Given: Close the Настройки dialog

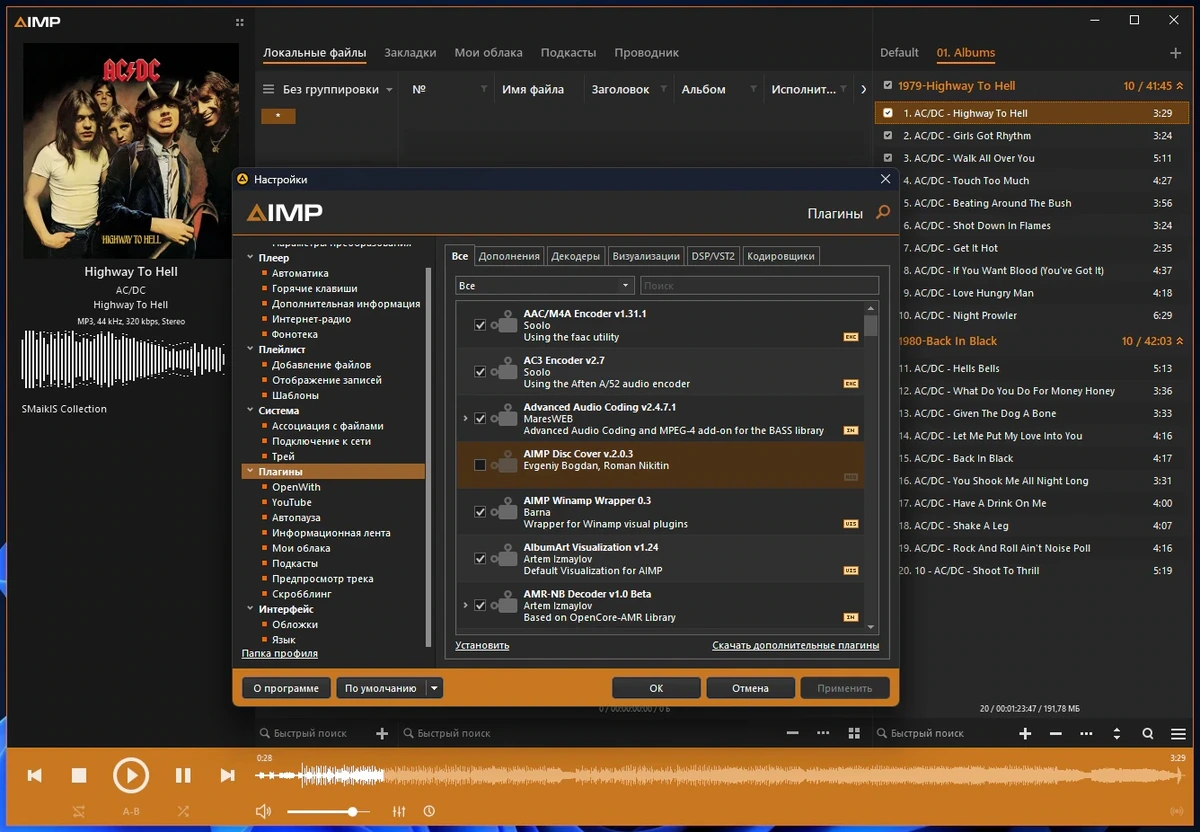Looking at the screenshot, I should point(885,179).
